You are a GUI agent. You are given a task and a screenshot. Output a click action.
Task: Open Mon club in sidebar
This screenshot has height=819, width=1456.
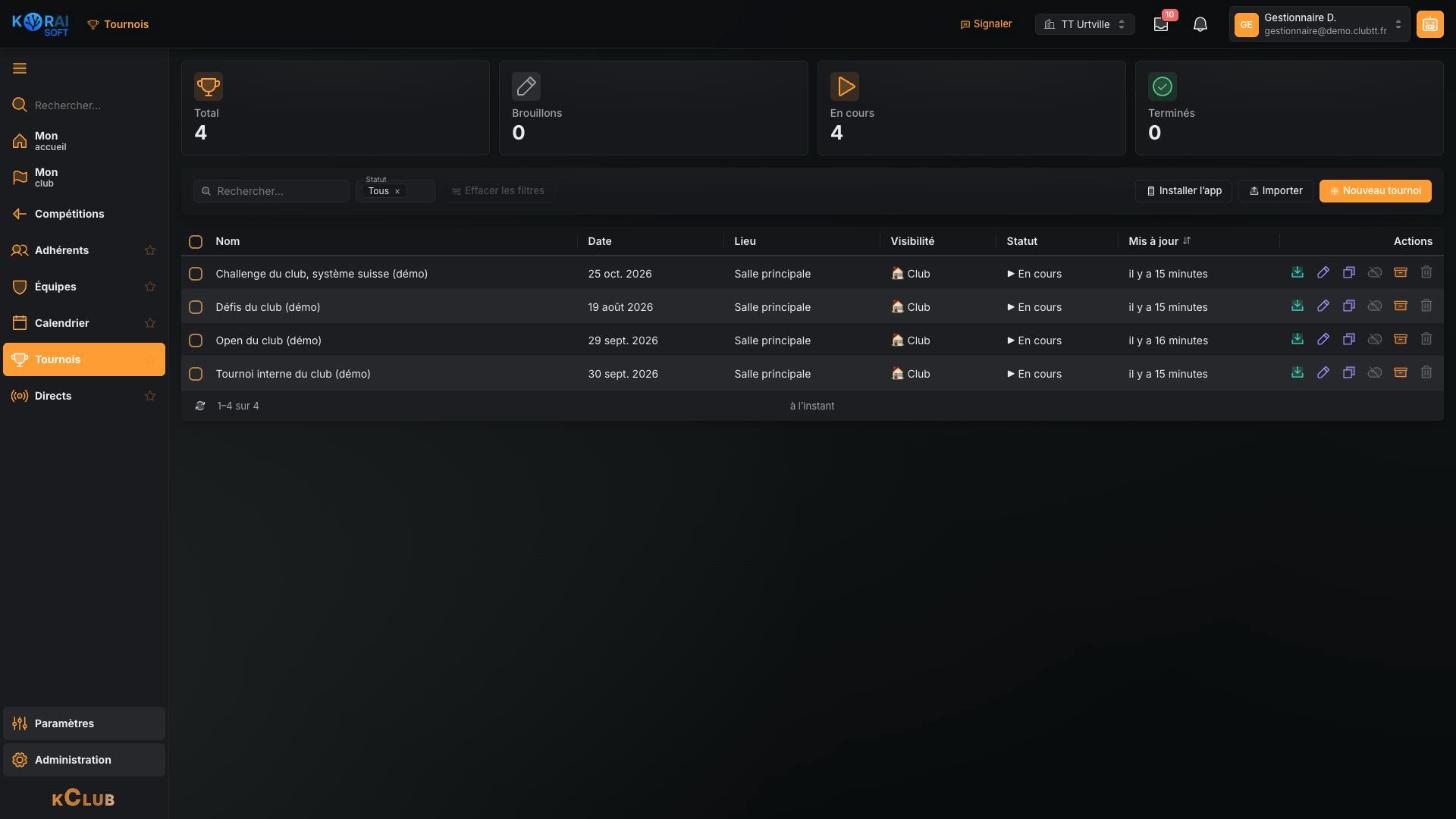tap(84, 178)
